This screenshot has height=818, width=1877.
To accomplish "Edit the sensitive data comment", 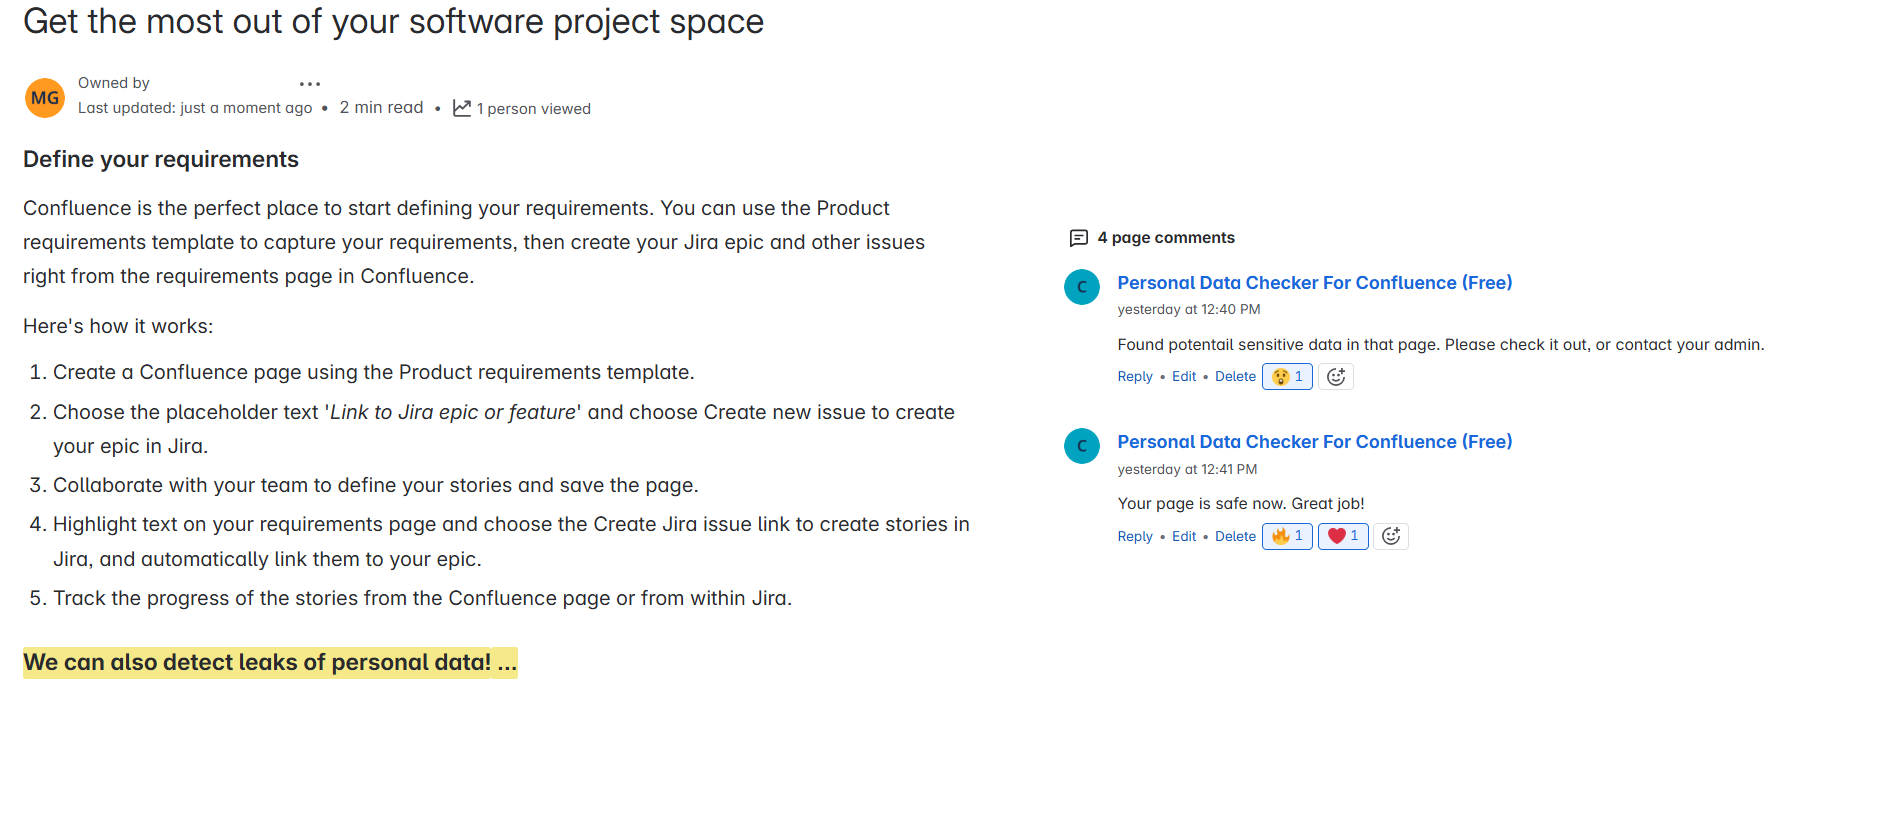I will pyautogui.click(x=1184, y=377).
